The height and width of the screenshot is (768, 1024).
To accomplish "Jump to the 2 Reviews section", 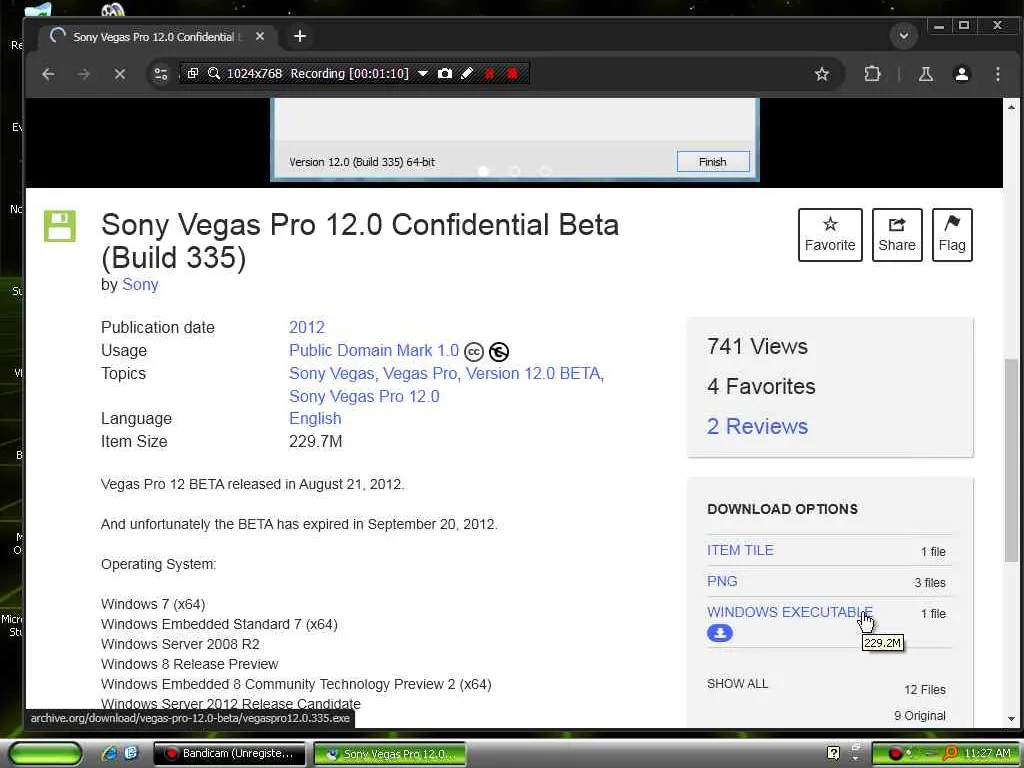I will point(758,426).
